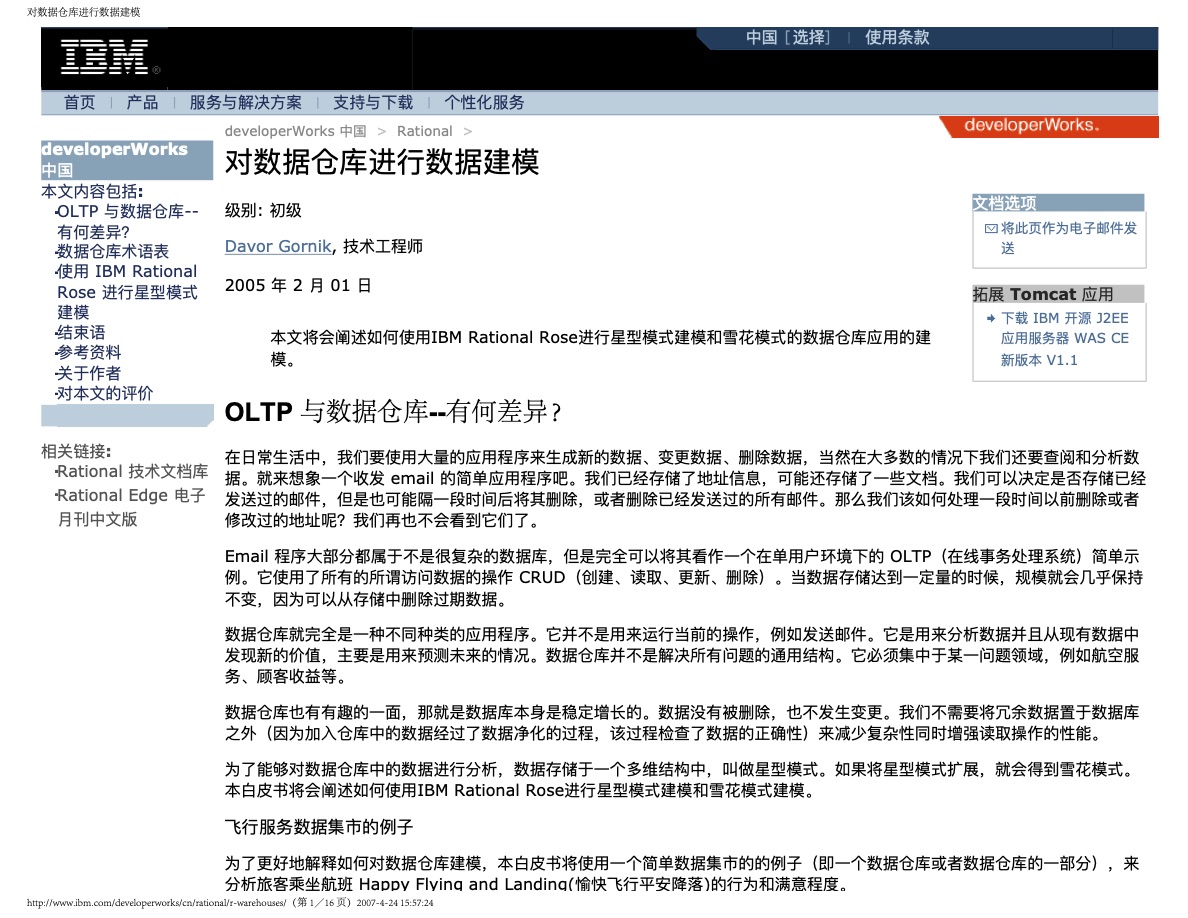Screen dimensions: 1188x918
Task: Jump to 对本文的评价 section
Action: point(105,393)
